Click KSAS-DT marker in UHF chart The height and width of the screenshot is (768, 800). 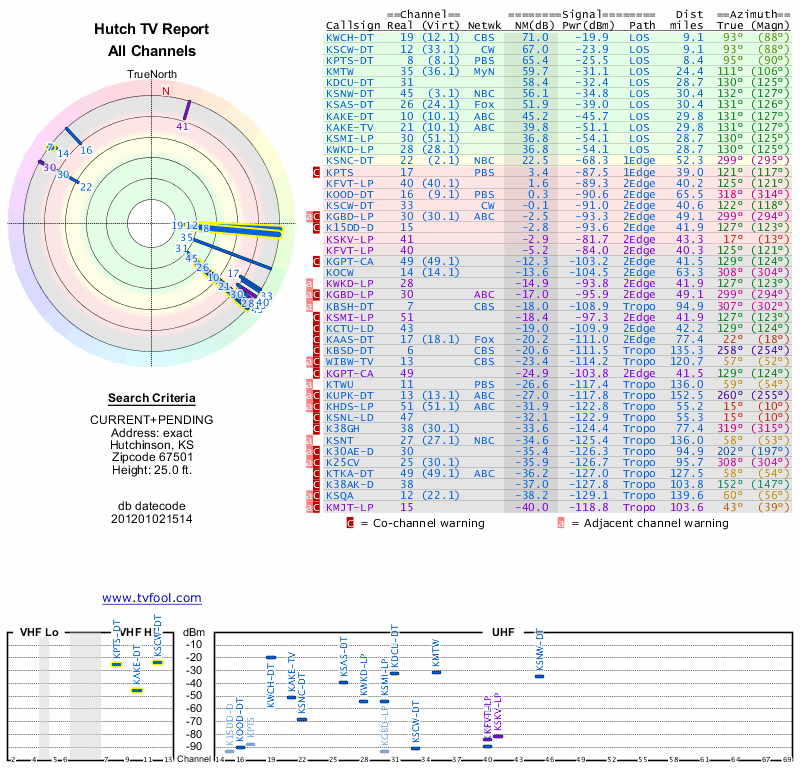point(343,682)
